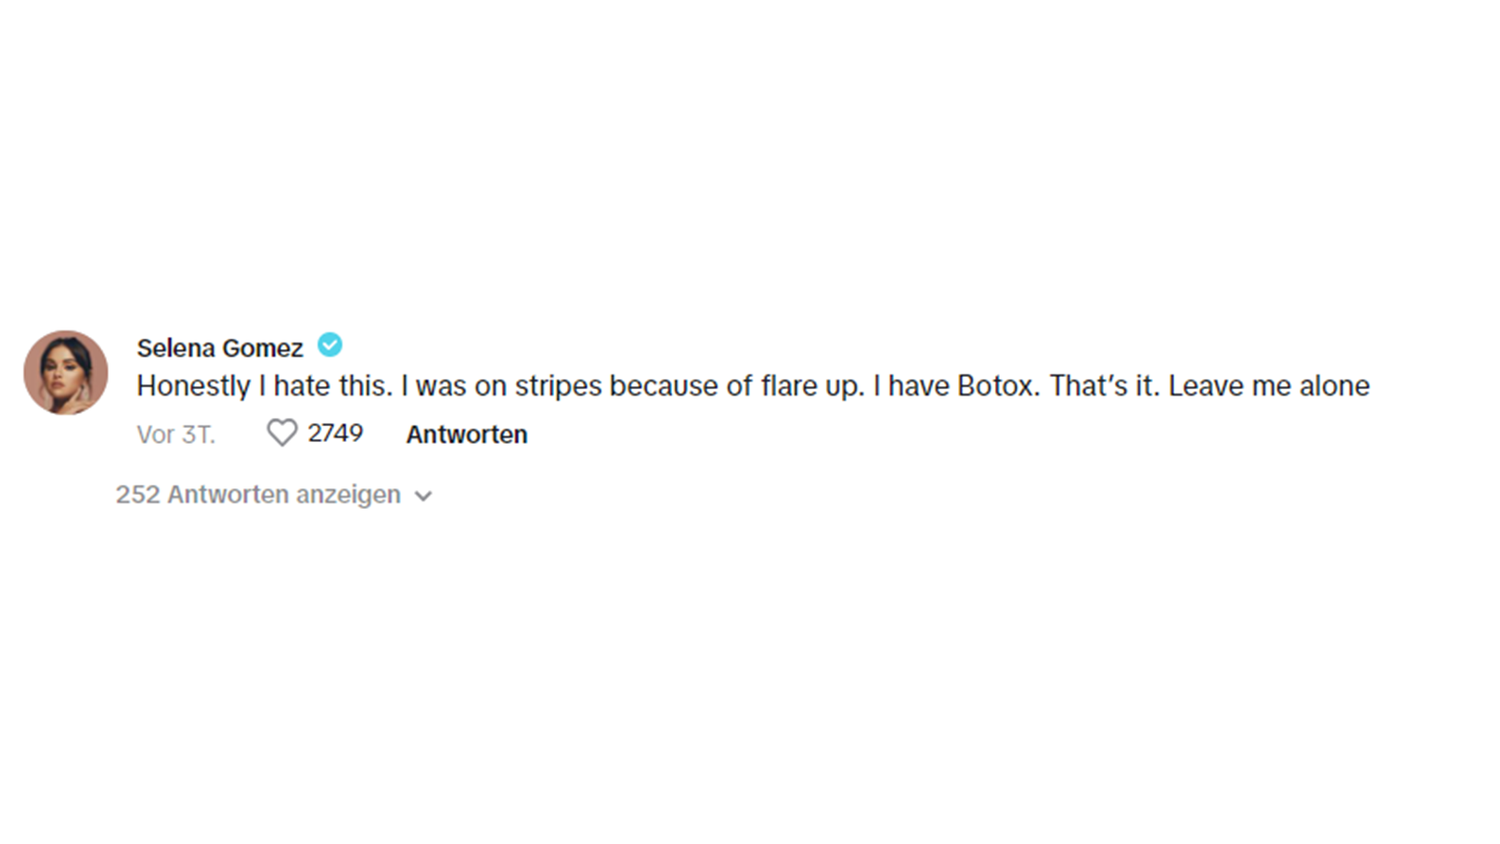Like the comment with the heart icon
The height and width of the screenshot is (844, 1500).
click(x=282, y=433)
